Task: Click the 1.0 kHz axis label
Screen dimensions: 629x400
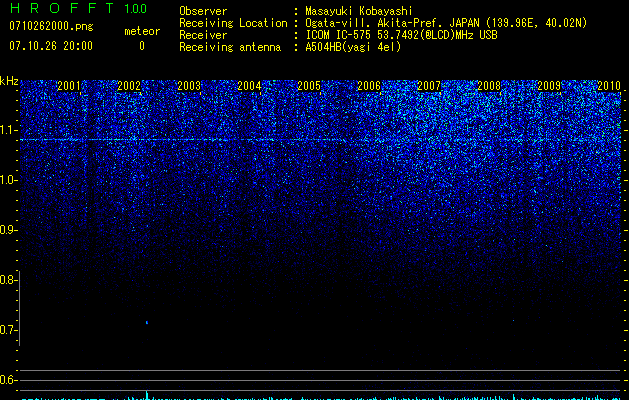Action: tap(7, 180)
